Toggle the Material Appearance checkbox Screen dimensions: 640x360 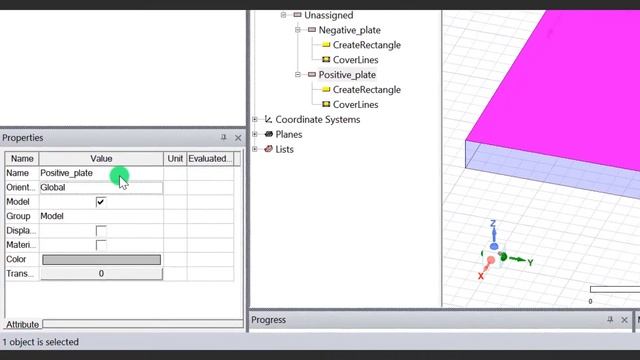100,245
